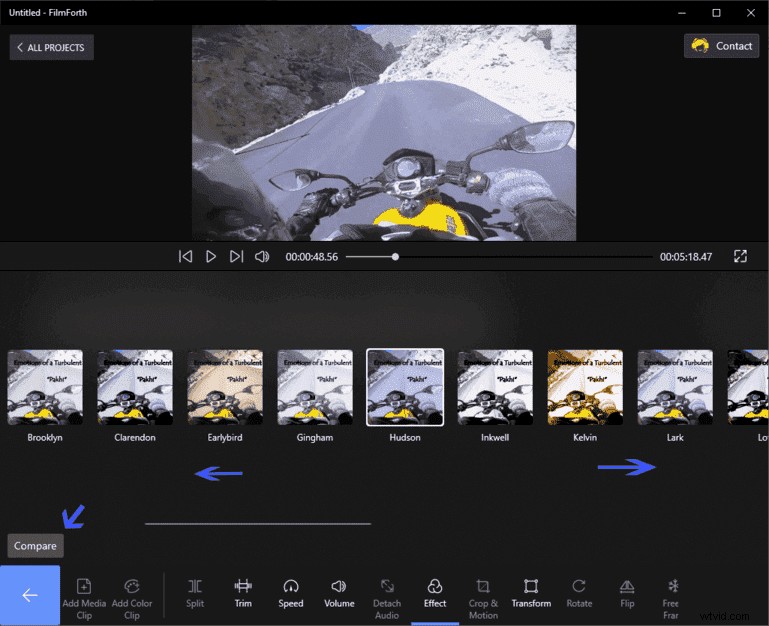Screen dimensions: 769x626
Task: Click the Freeze Frame snowflake tool
Action: (671, 598)
